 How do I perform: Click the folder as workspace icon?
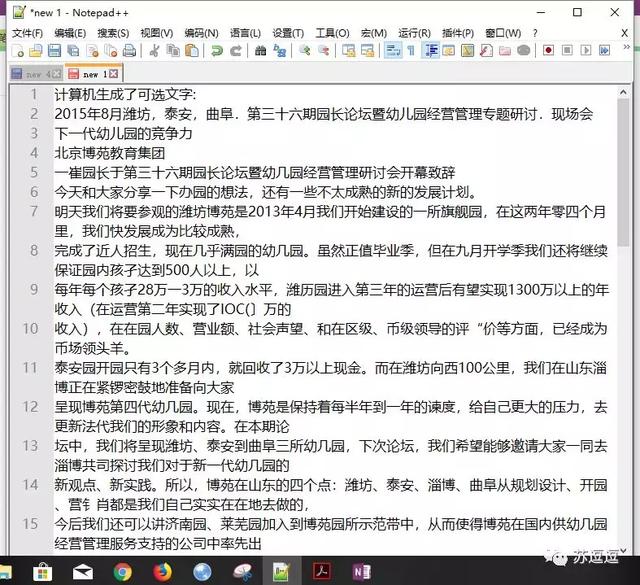(x=505, y=51)
